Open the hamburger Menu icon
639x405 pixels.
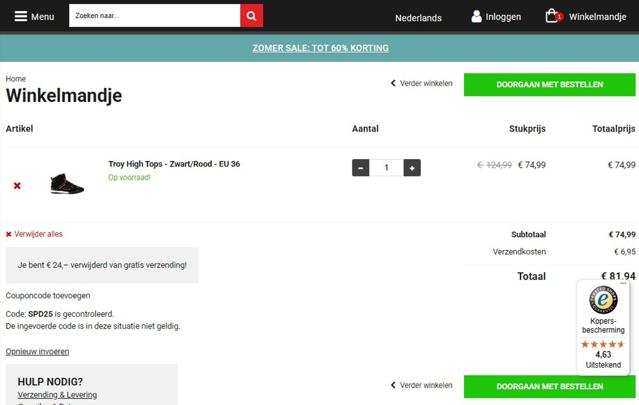click(21, 16)
